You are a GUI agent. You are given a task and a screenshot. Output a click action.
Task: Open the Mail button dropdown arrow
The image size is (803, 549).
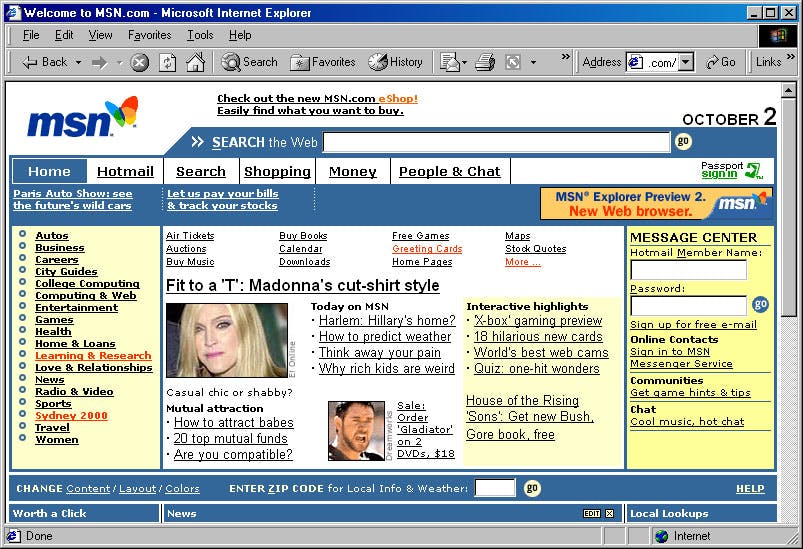pyautogui.click(x=464, y=62)
